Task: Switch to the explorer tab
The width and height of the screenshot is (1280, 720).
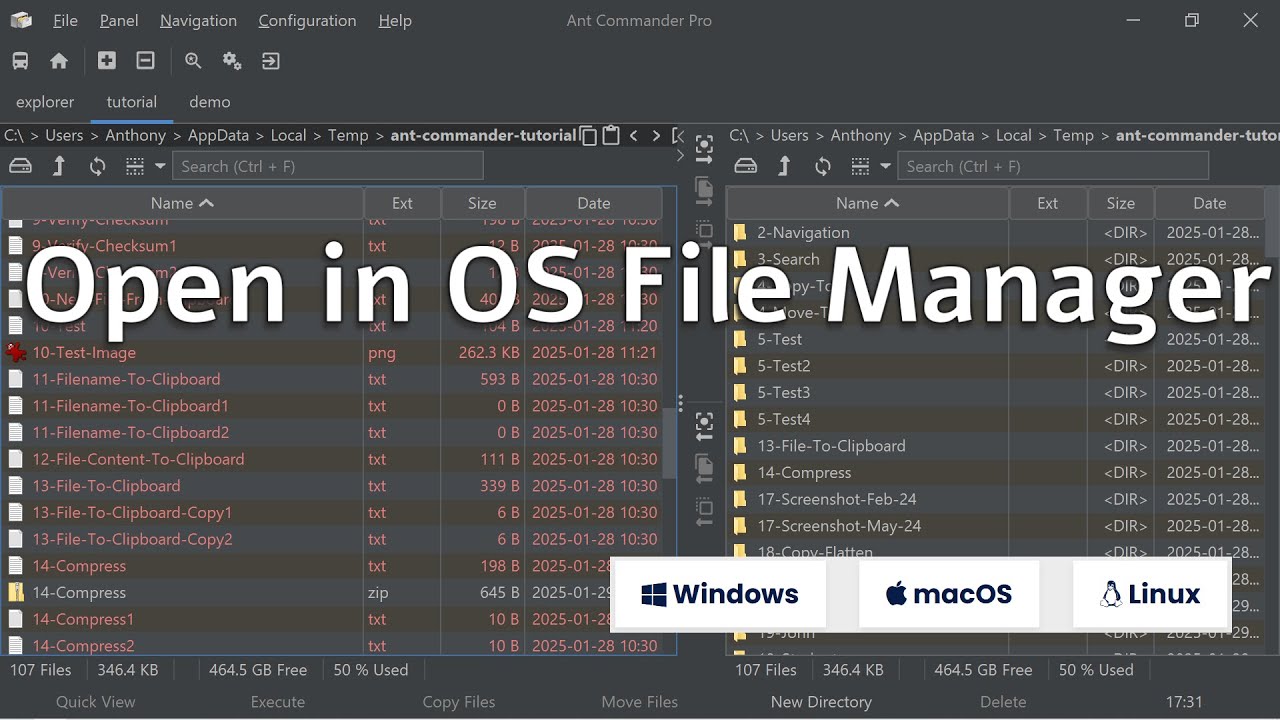Action: click(45, 102)
